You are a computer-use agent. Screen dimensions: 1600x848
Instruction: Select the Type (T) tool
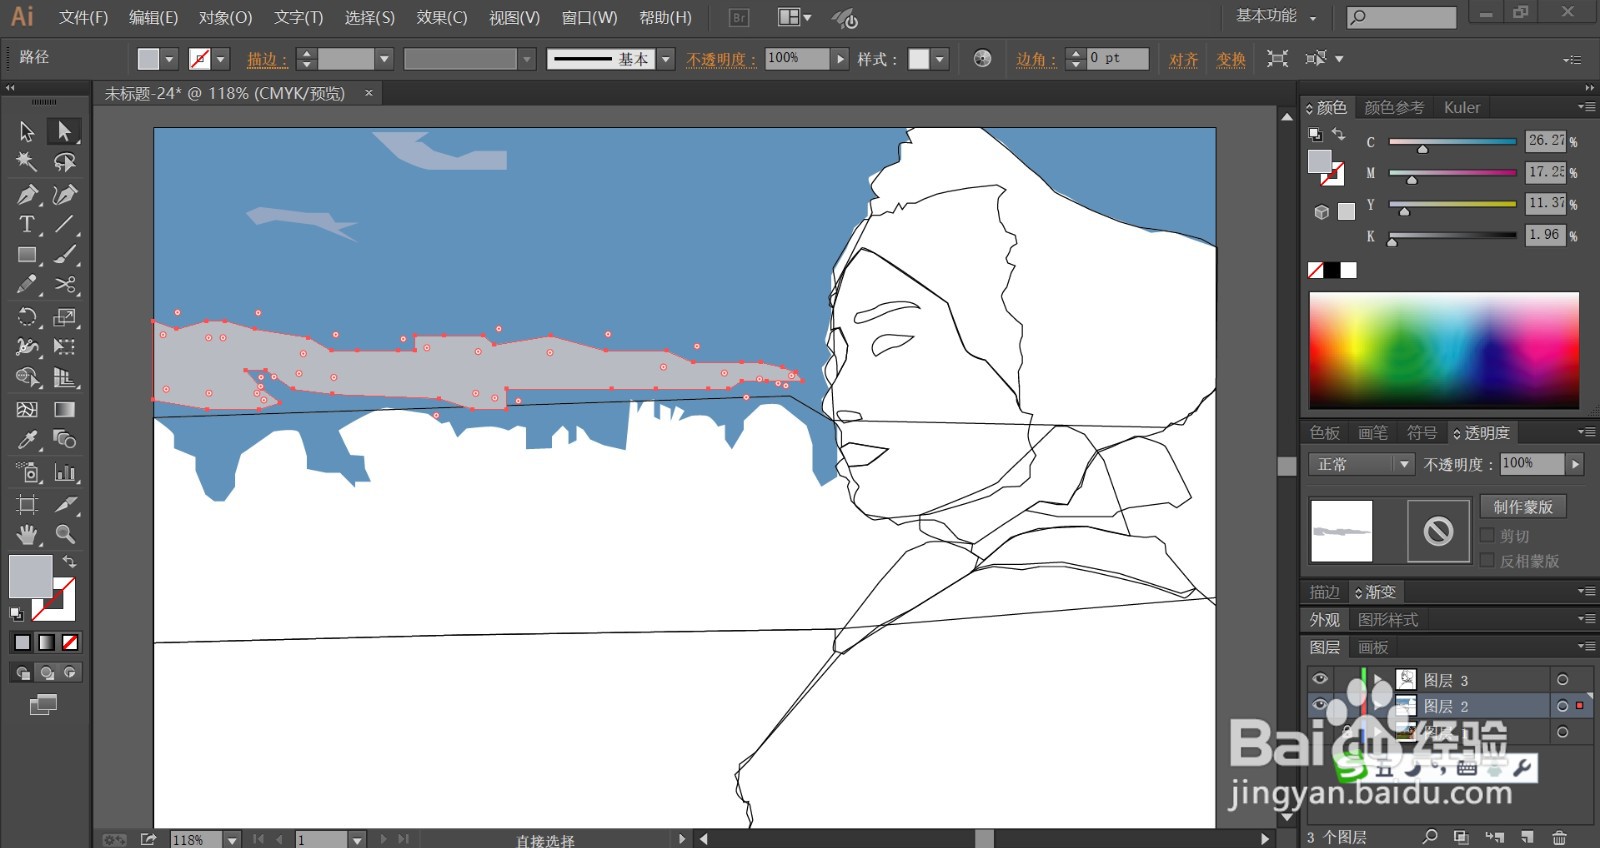click(27, 224)
